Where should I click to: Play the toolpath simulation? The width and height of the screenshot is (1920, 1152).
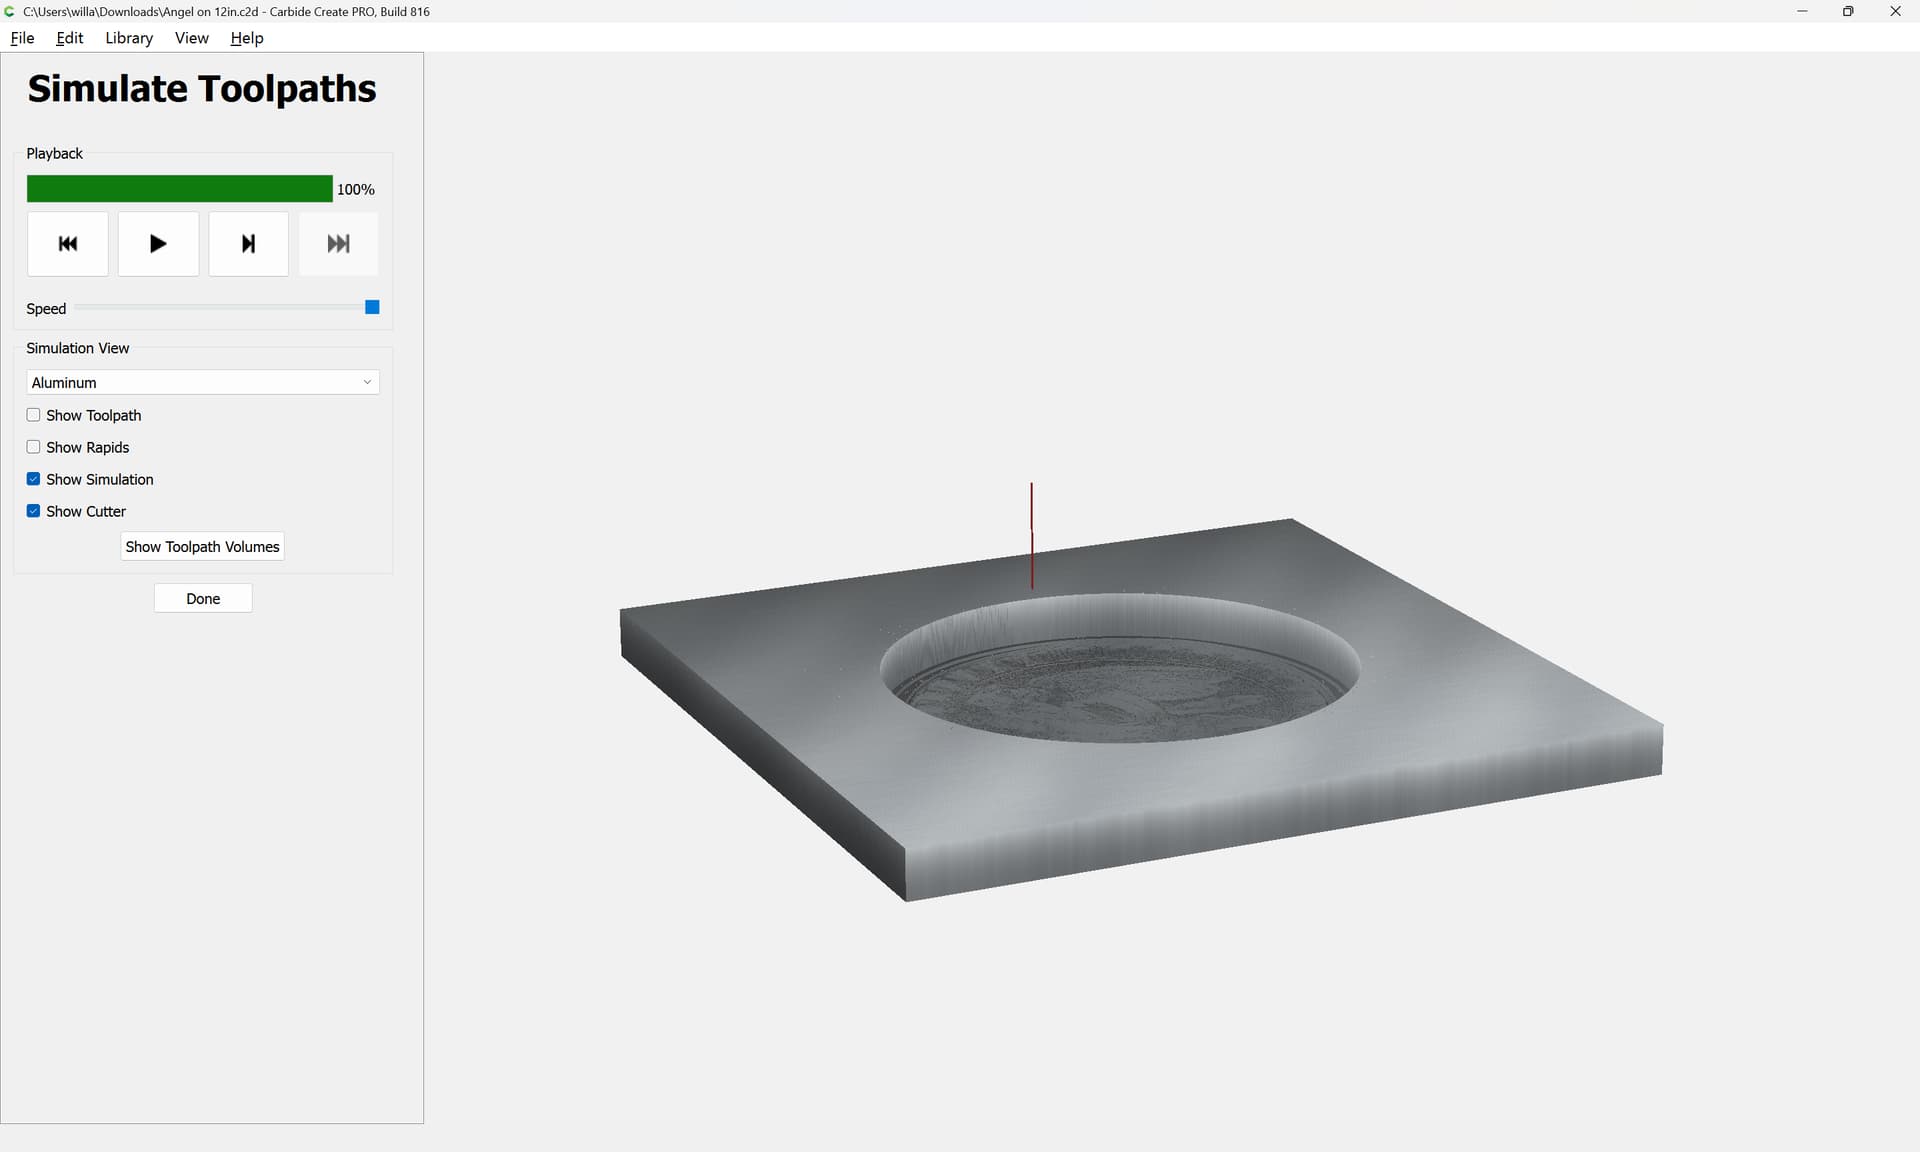[158, 243]
